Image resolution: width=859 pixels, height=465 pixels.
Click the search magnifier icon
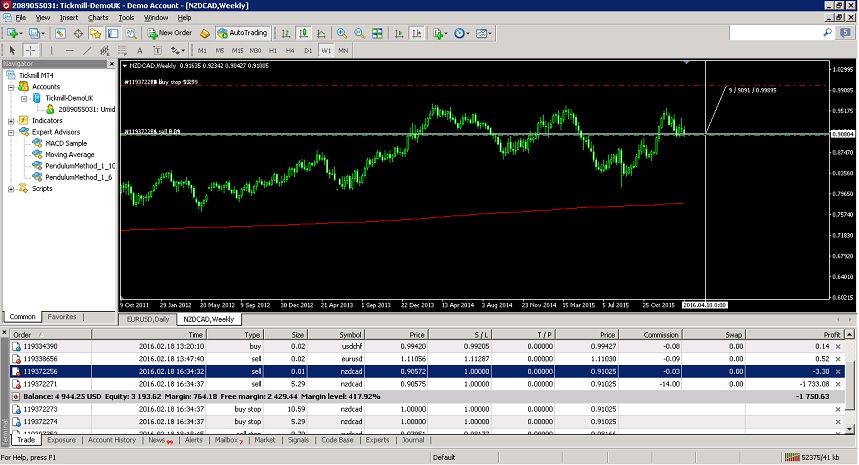tap(827, 33)
